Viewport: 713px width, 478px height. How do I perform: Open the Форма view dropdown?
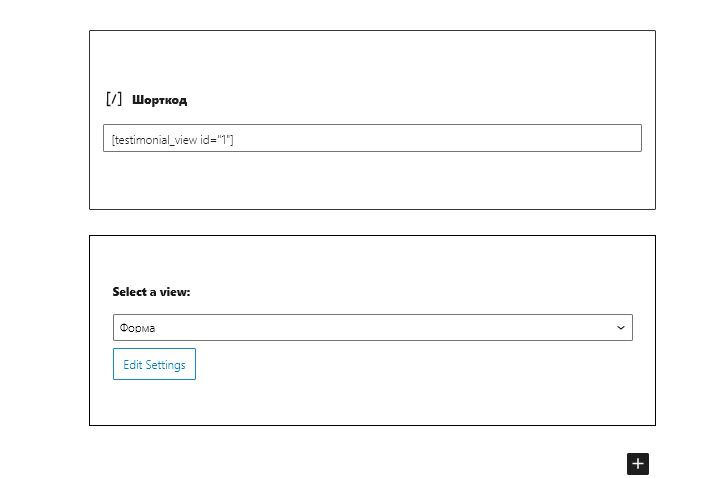pyautogui.click(x=372, y=327)
